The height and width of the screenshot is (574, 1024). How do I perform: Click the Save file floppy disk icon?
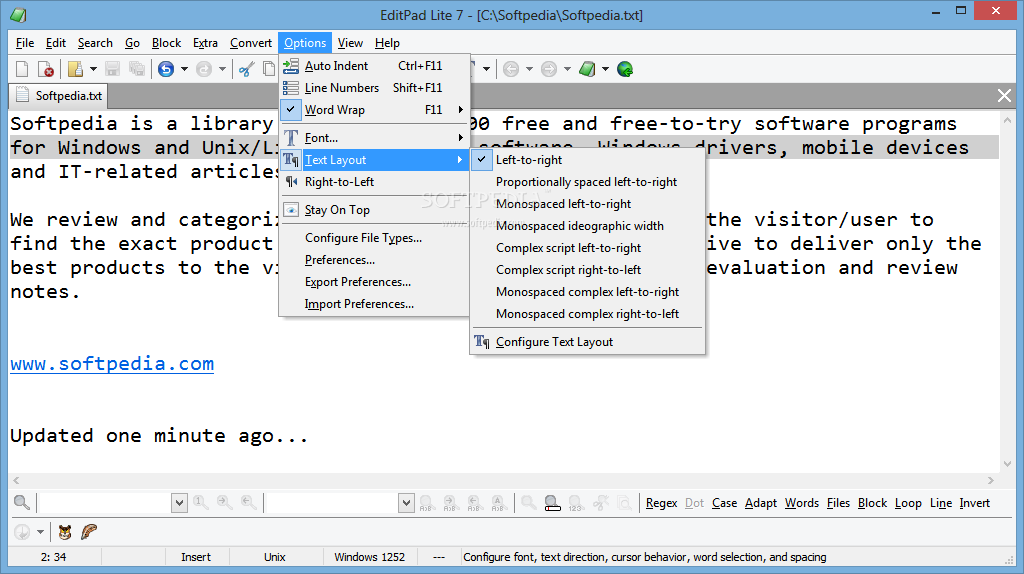point(112,69)
